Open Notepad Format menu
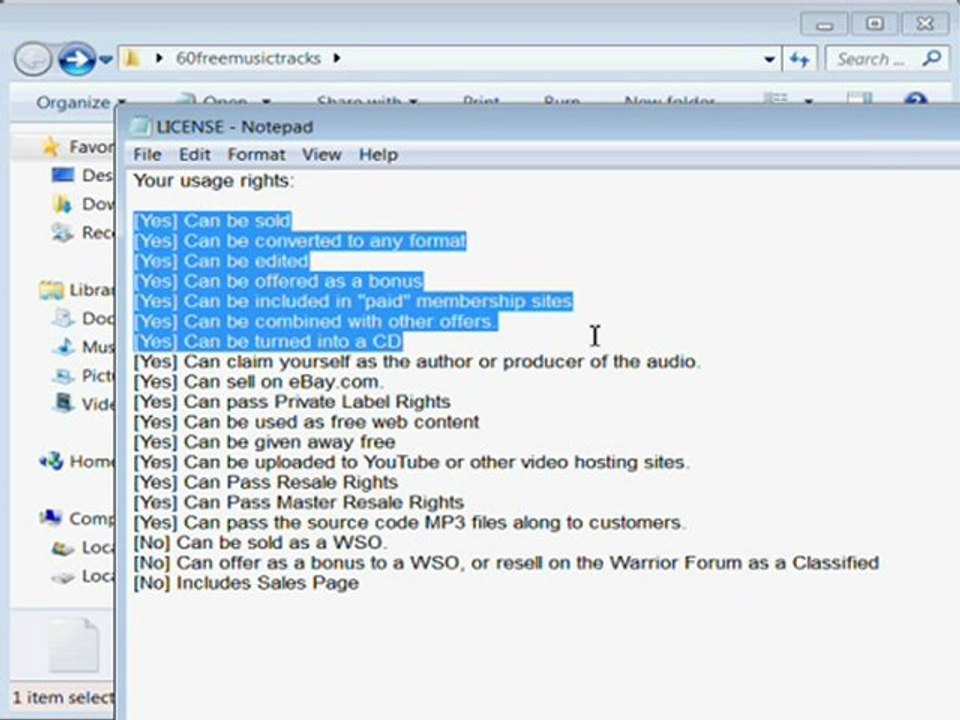Viewport: 960px width, 720px height. tap(256, 154)
